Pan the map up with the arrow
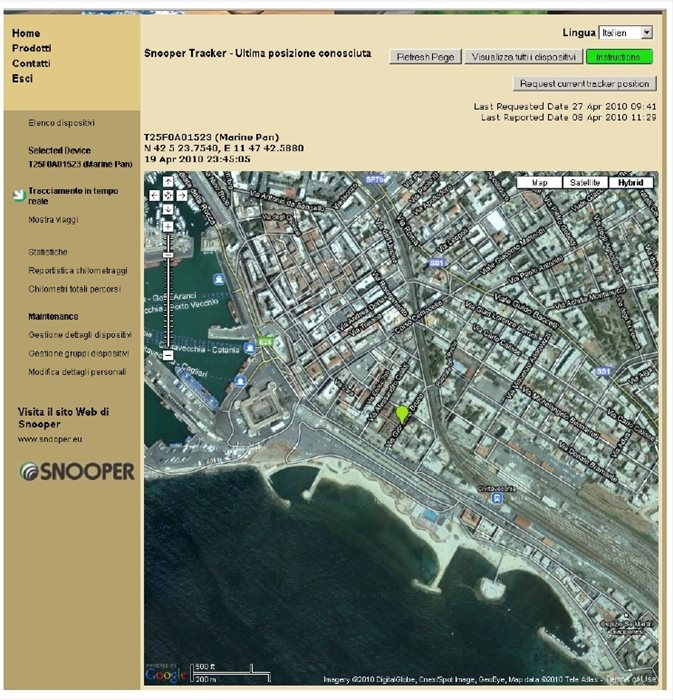673x700 pixels. coord(168,181)
